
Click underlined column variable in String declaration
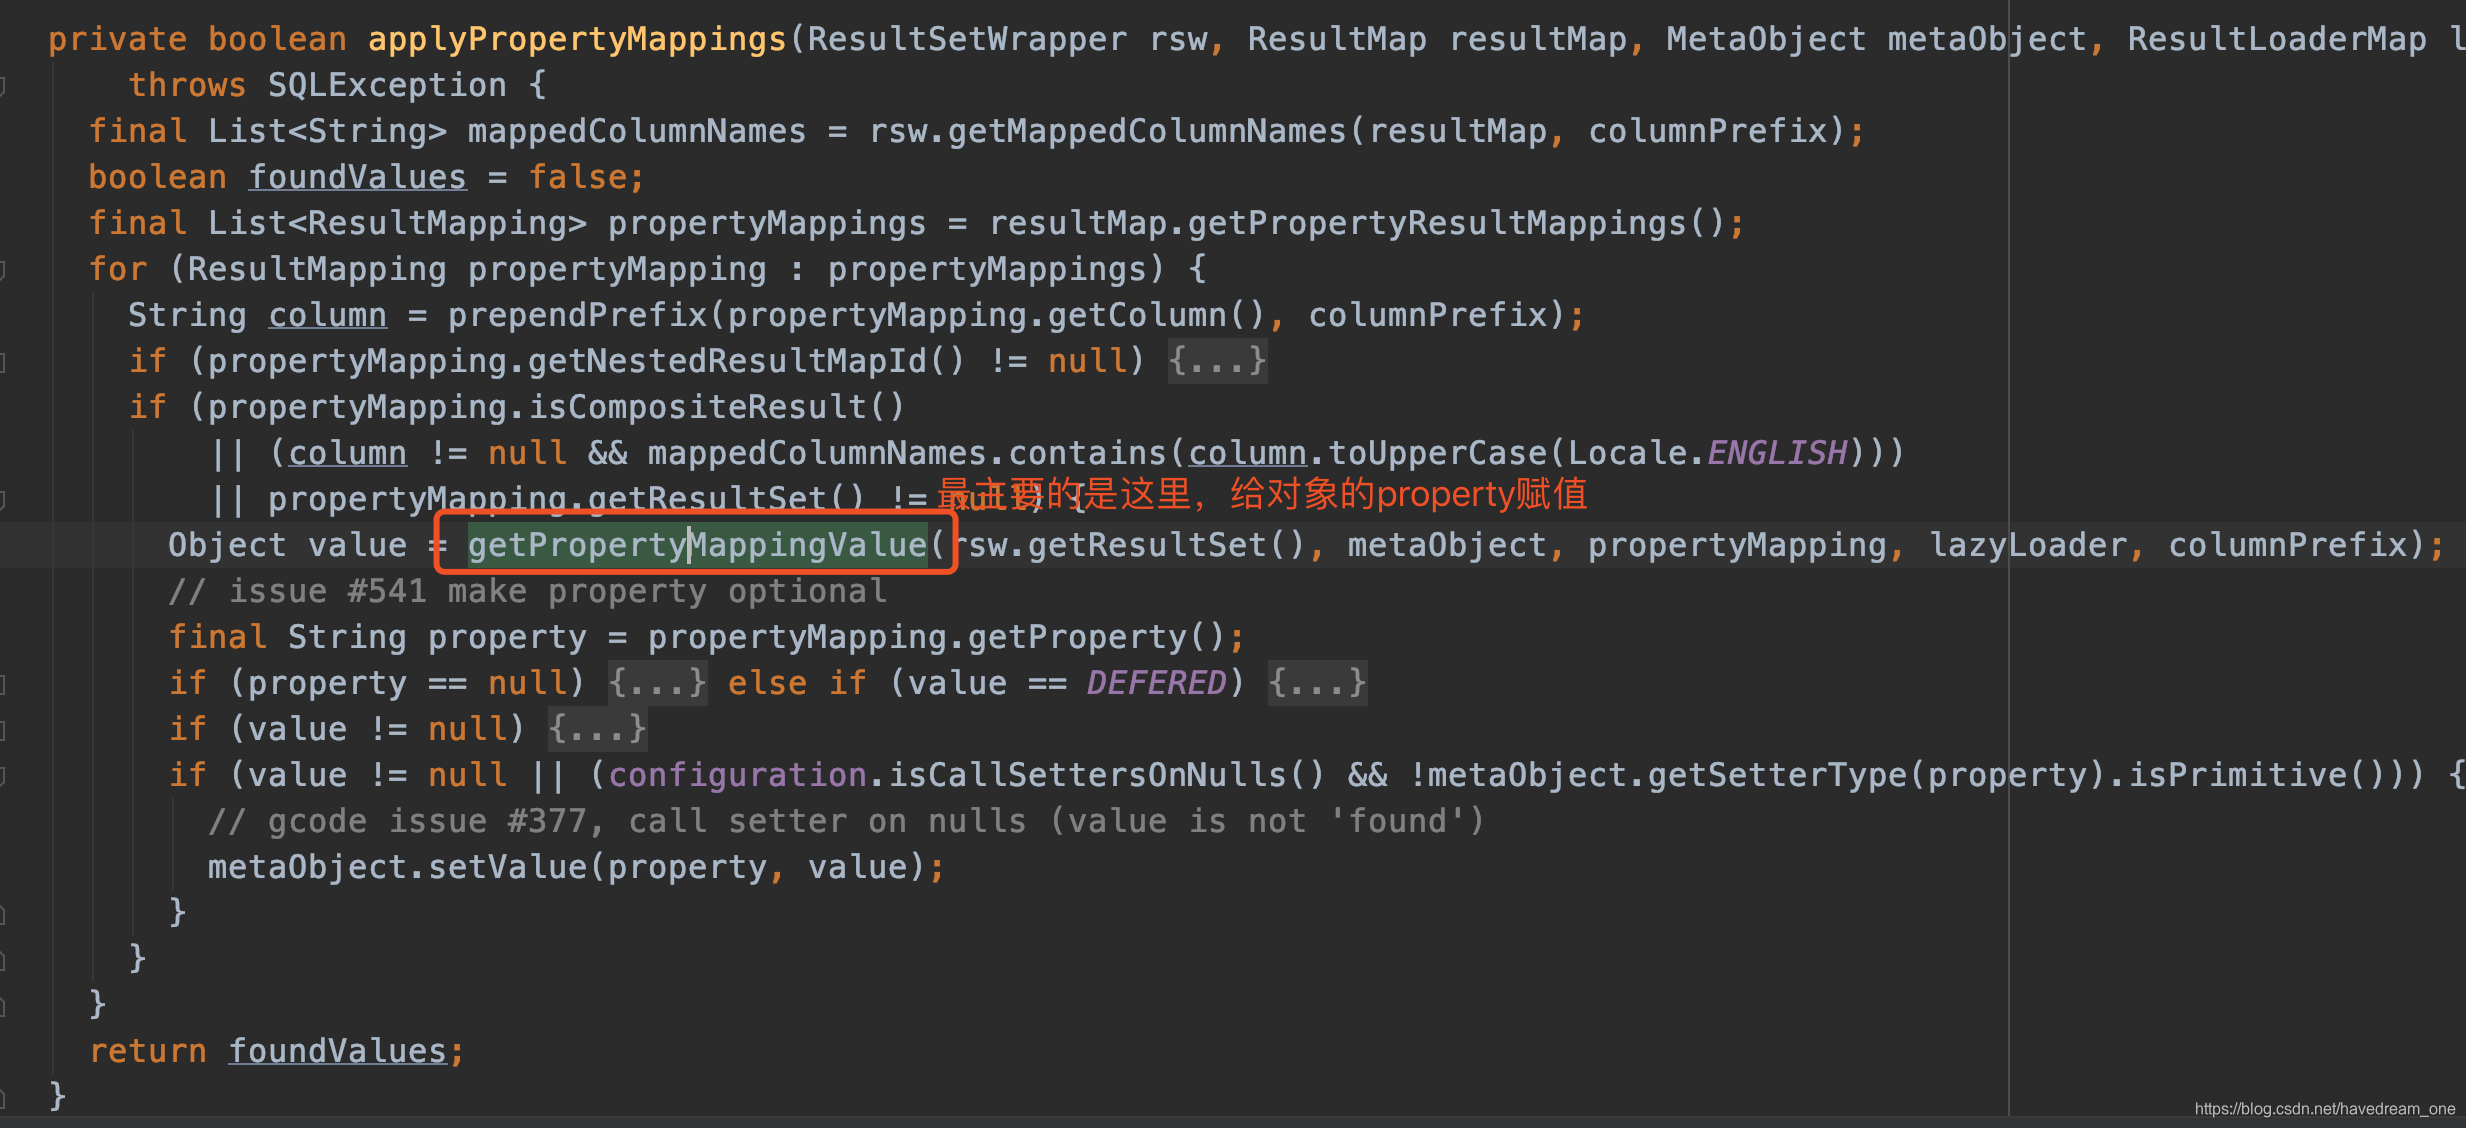click(x=327, y=315)
